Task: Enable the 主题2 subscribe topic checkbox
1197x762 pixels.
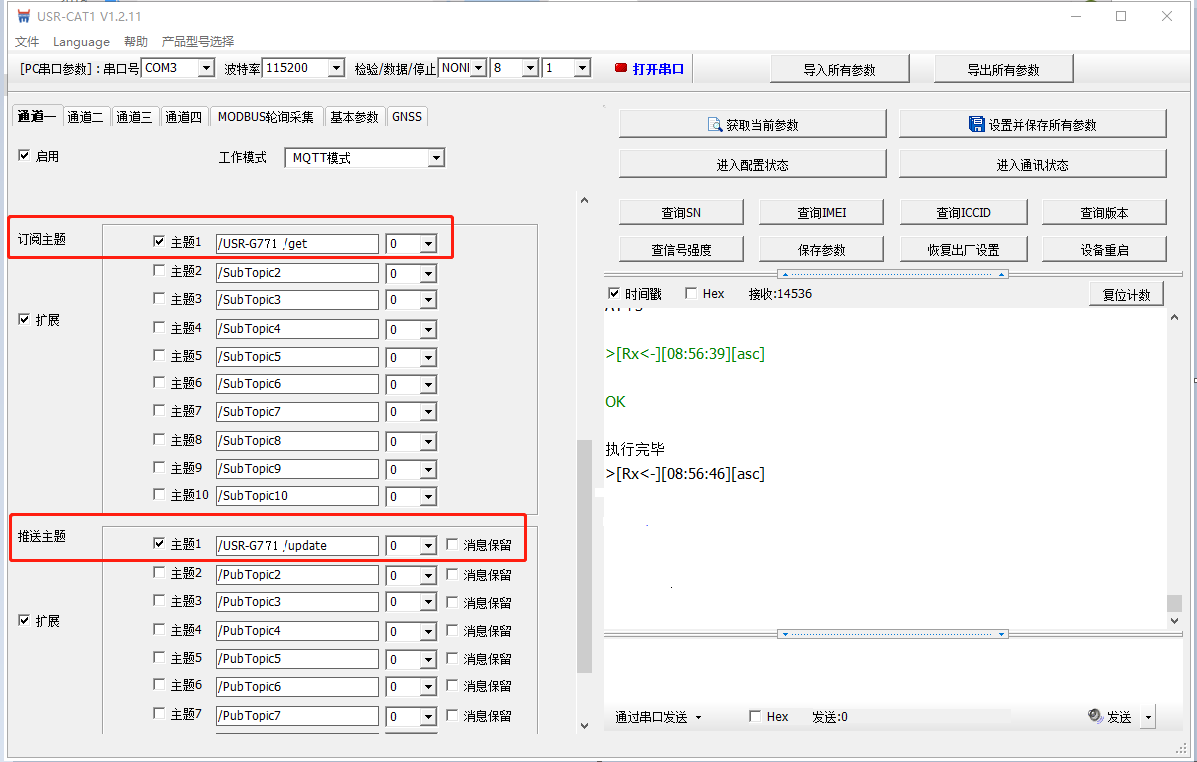Action: pyautogui.click(x=159, y=271)
